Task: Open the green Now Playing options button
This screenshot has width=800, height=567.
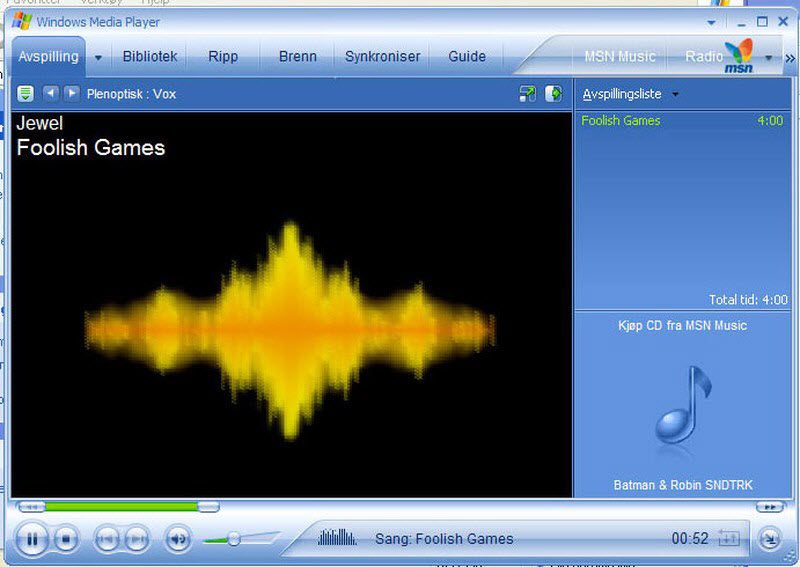Action: tap(25, 93)
